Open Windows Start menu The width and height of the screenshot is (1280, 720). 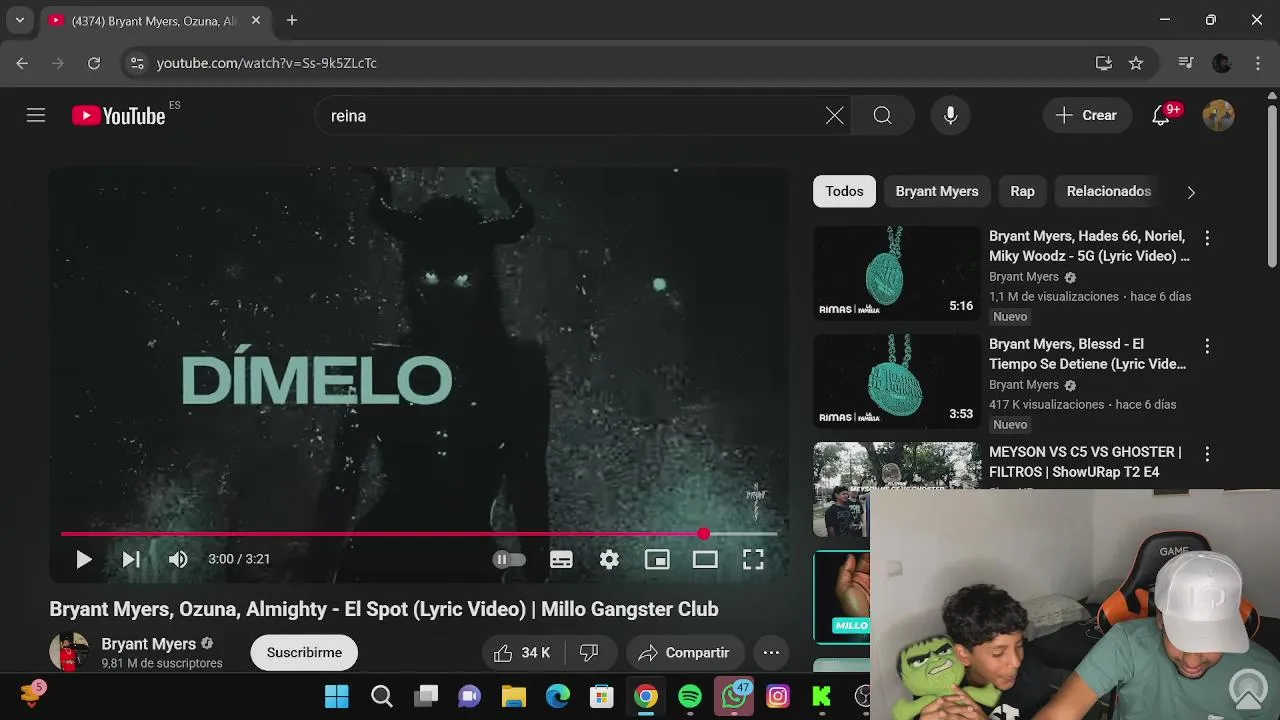[337, 696]
